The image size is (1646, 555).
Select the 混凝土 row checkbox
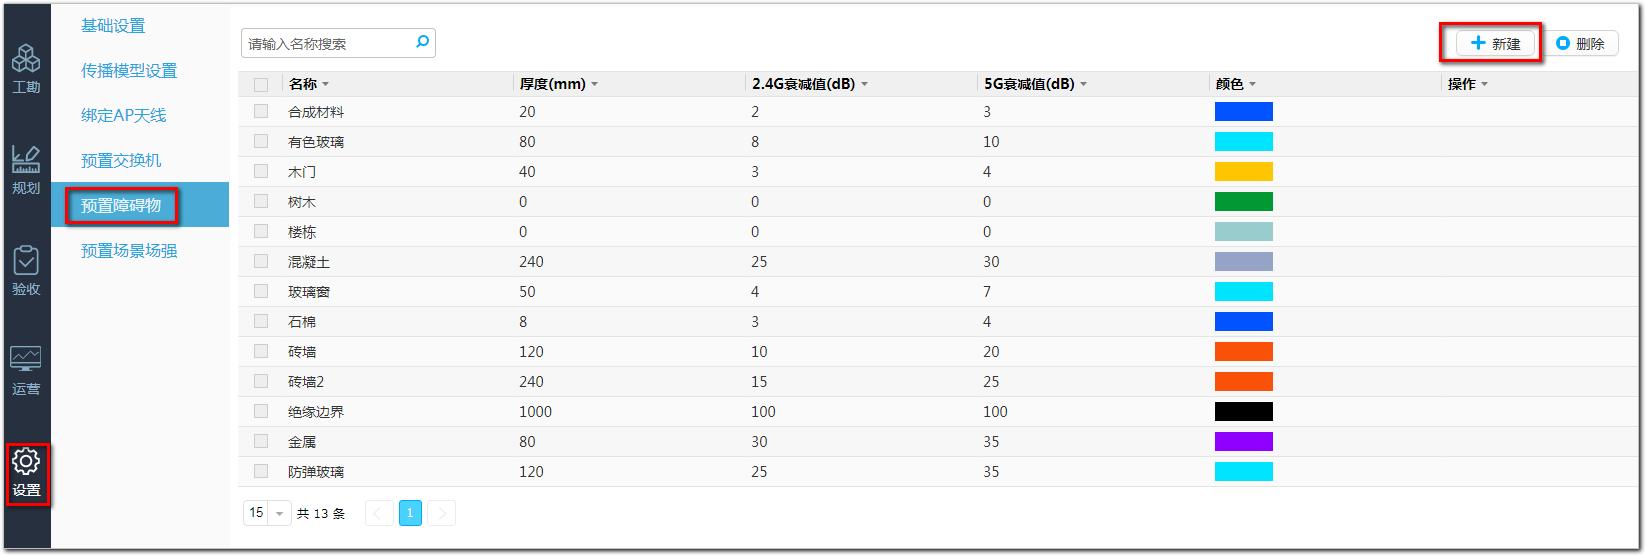(x=261, y=261)
